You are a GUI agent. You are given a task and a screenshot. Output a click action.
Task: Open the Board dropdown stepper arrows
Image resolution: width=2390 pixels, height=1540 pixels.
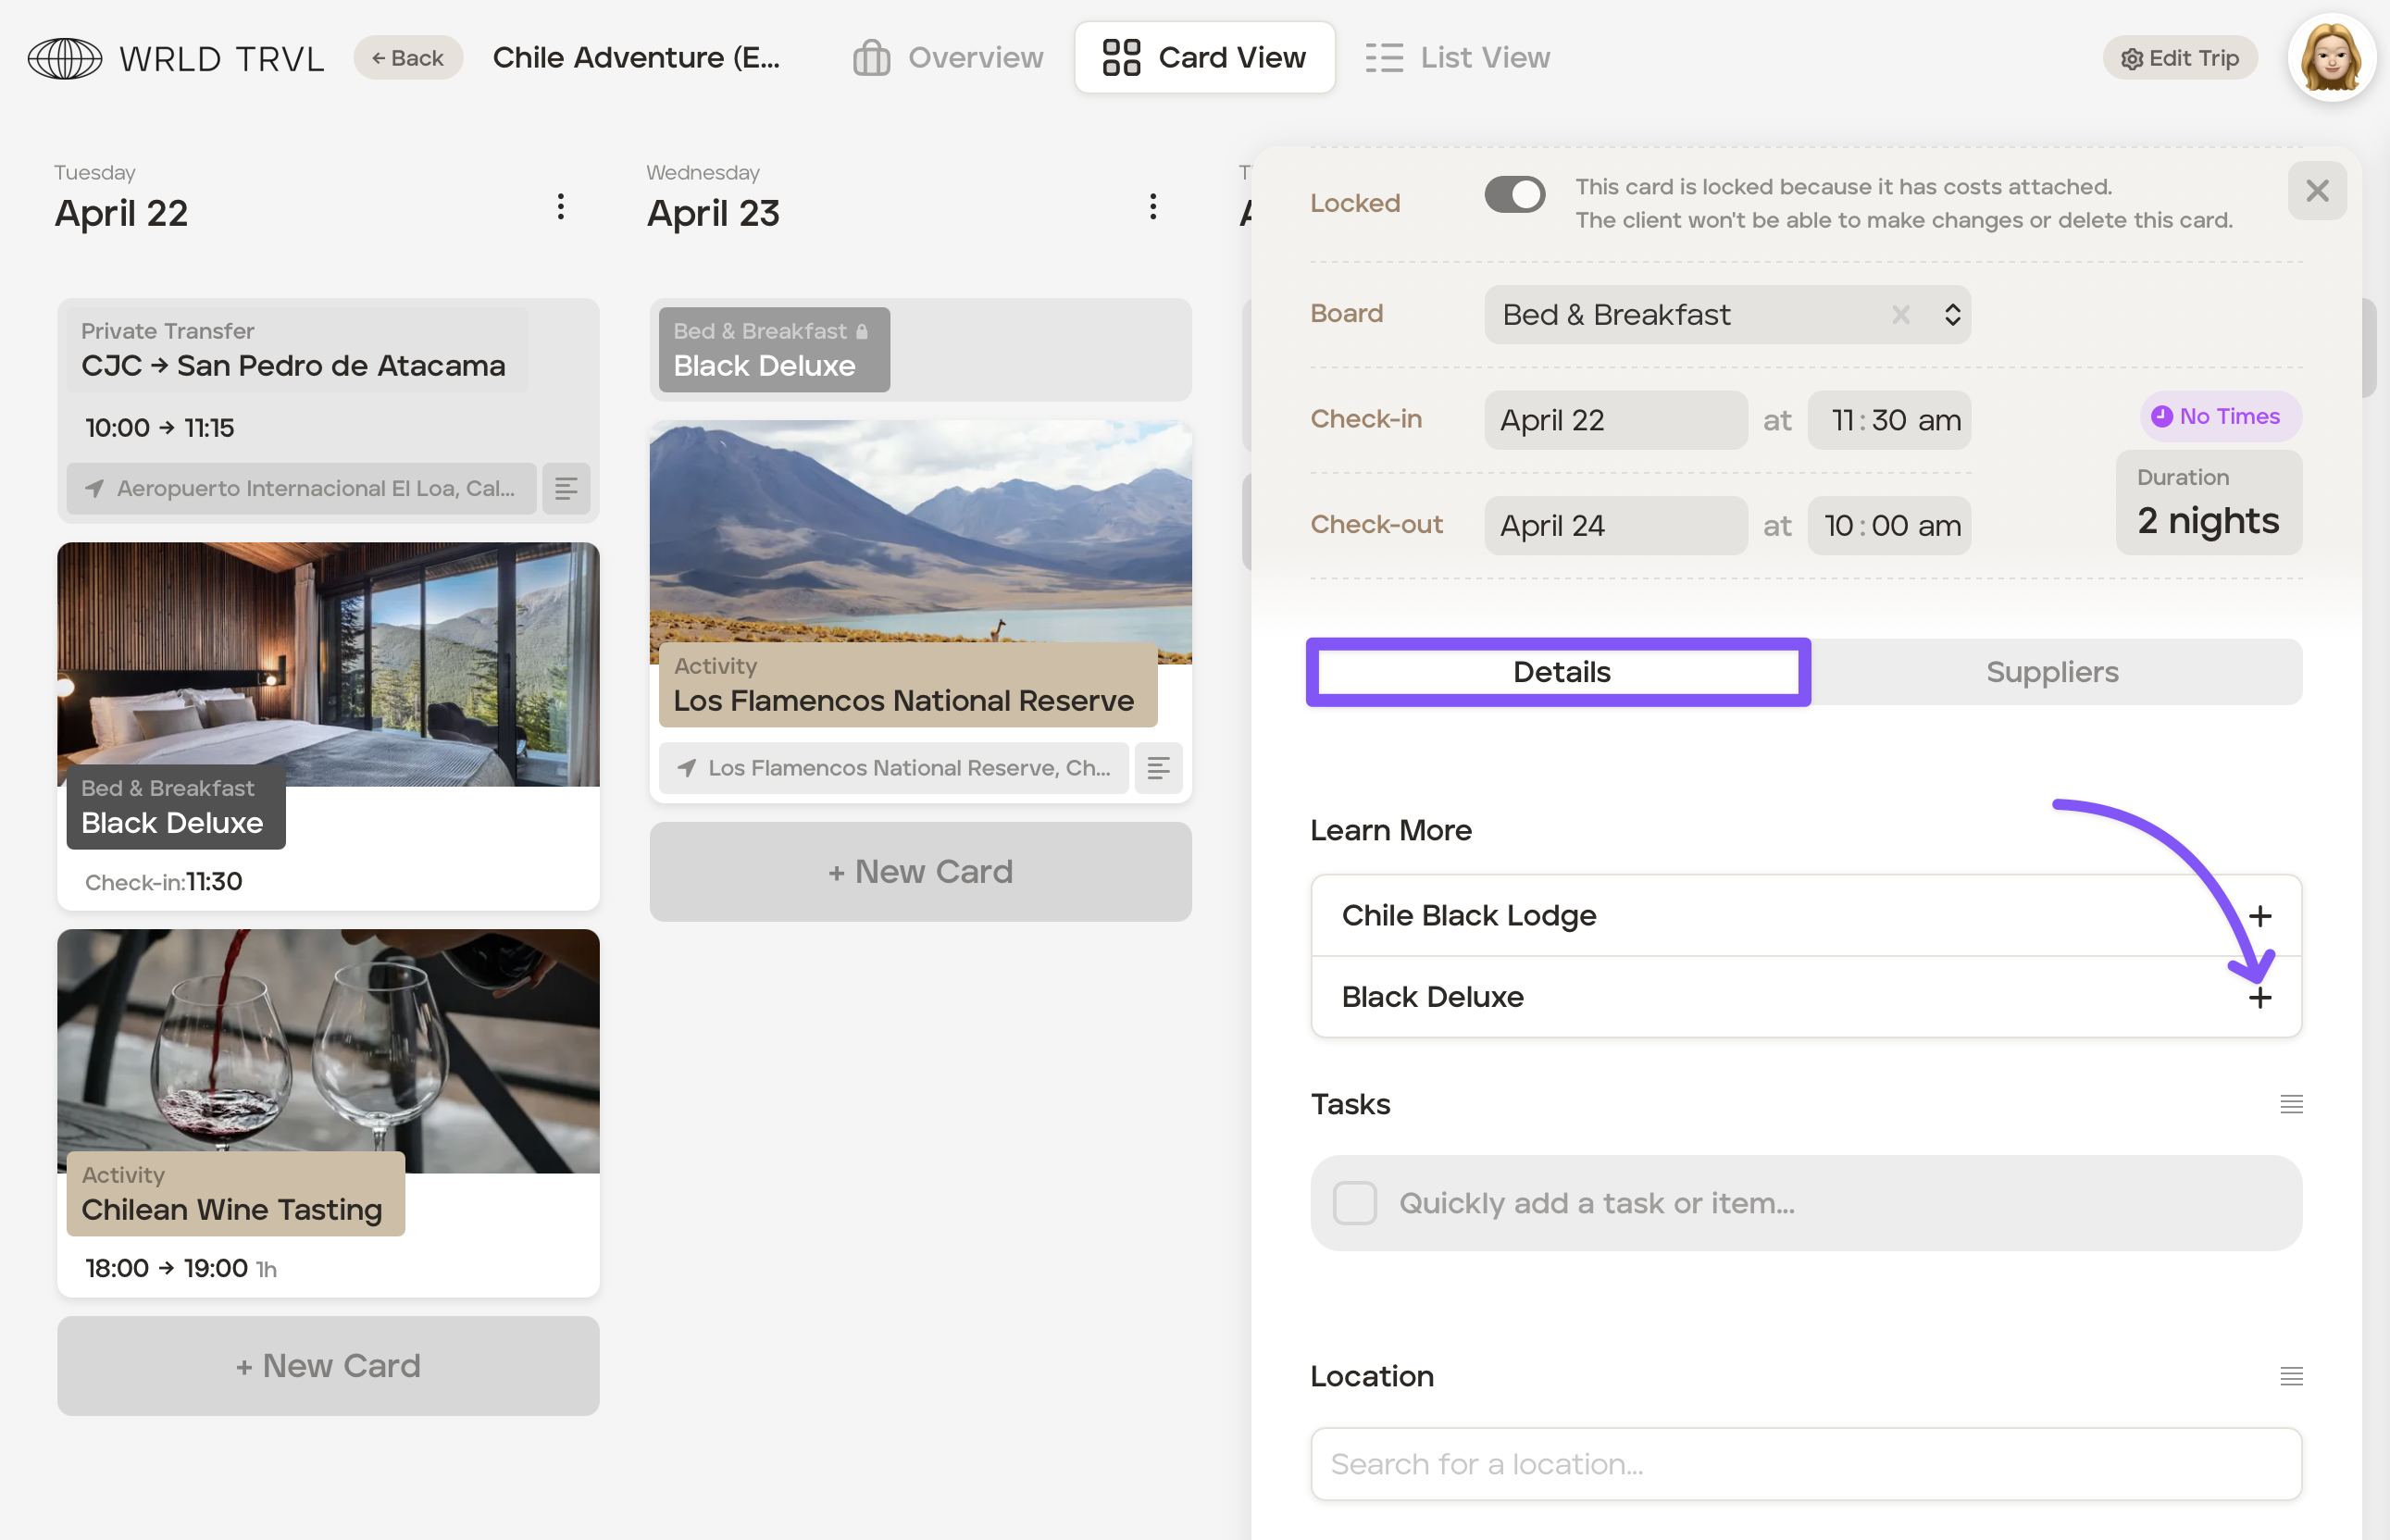(1952, 315)
